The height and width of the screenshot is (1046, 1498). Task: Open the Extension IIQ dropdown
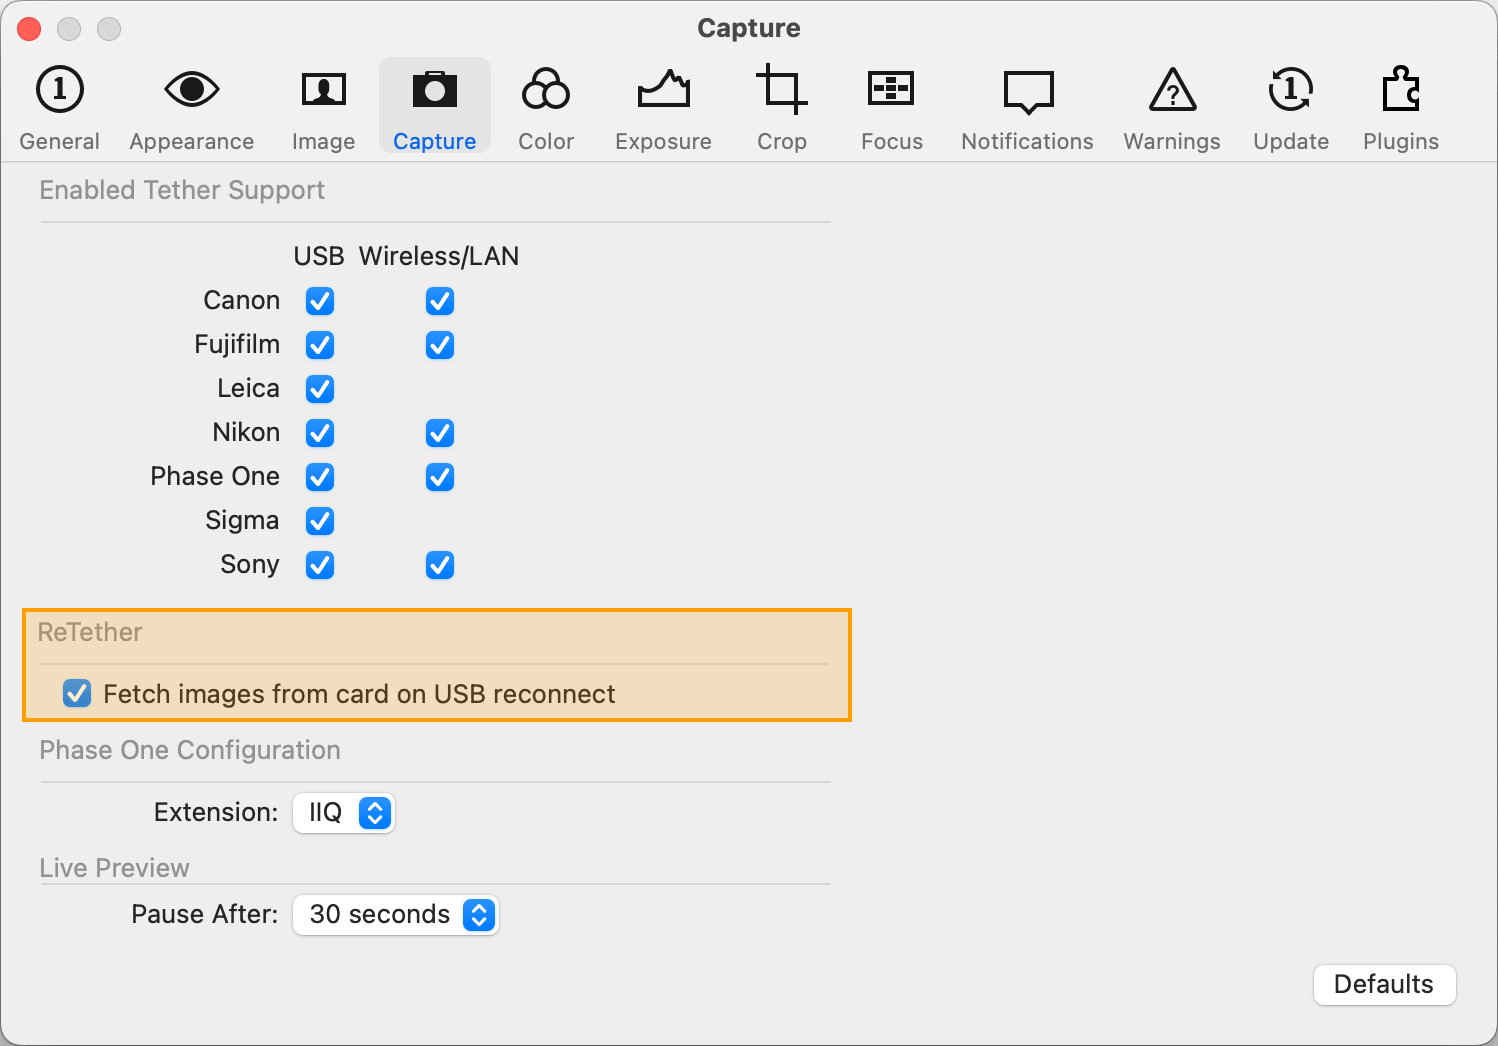pos(344,813)
